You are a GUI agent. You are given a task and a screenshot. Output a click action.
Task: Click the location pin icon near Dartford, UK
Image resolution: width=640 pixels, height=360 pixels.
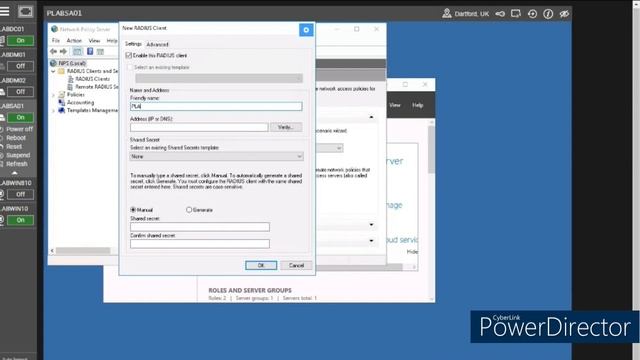pos(447,13)
